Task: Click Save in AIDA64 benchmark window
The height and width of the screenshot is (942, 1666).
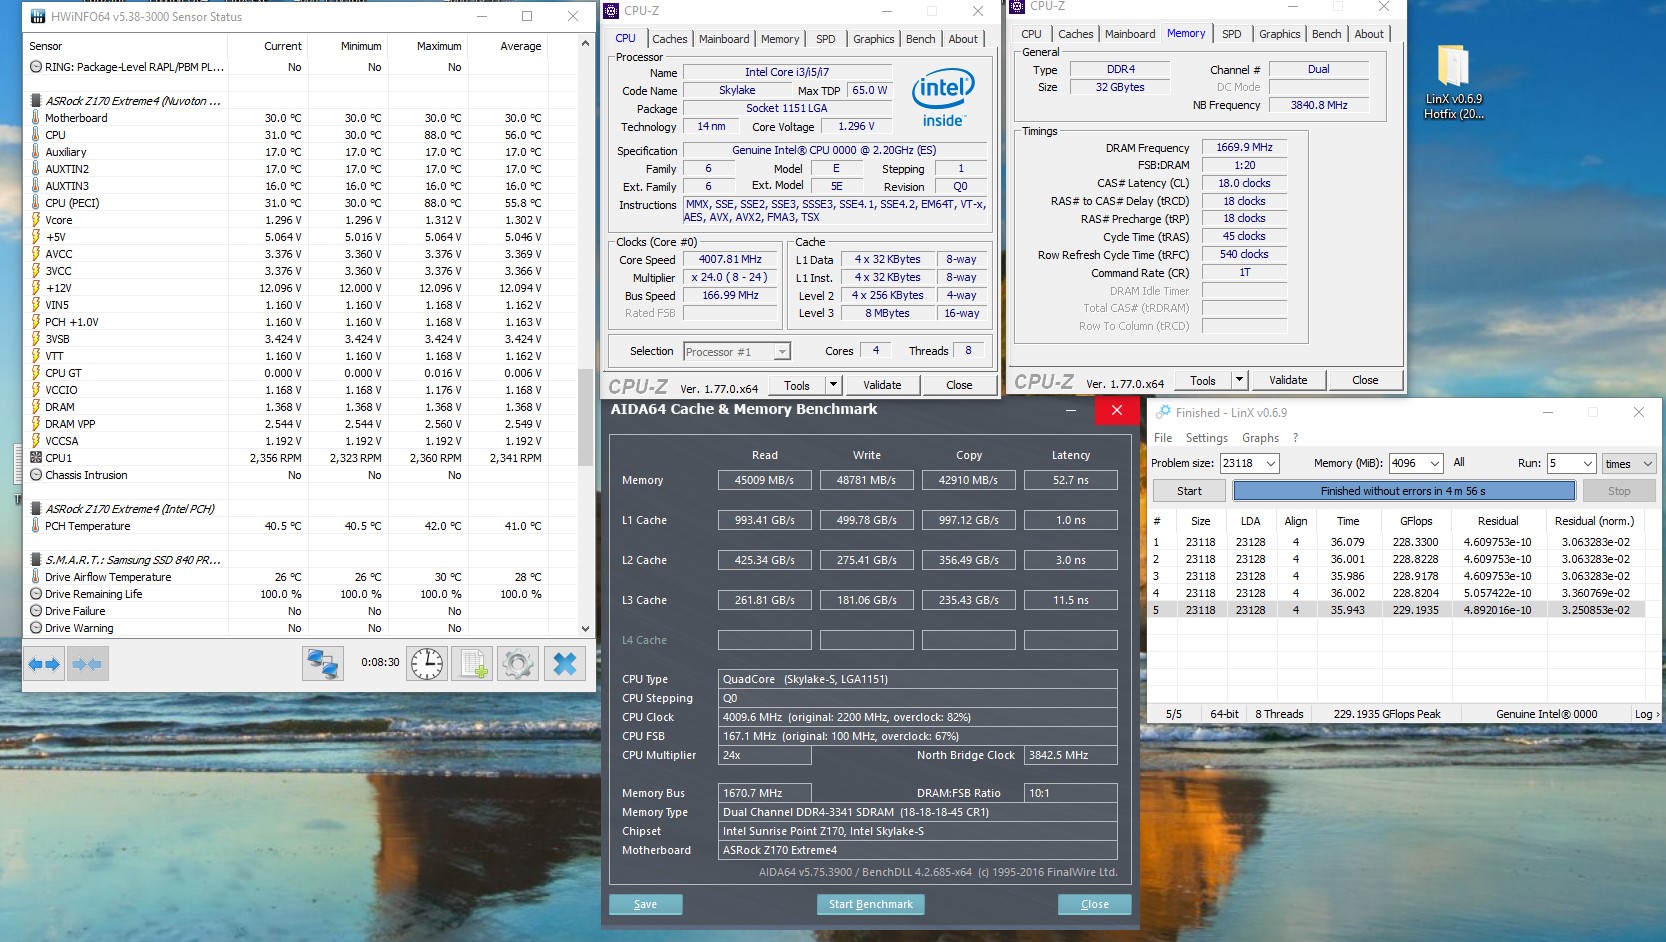Action: tap(645, 904)
